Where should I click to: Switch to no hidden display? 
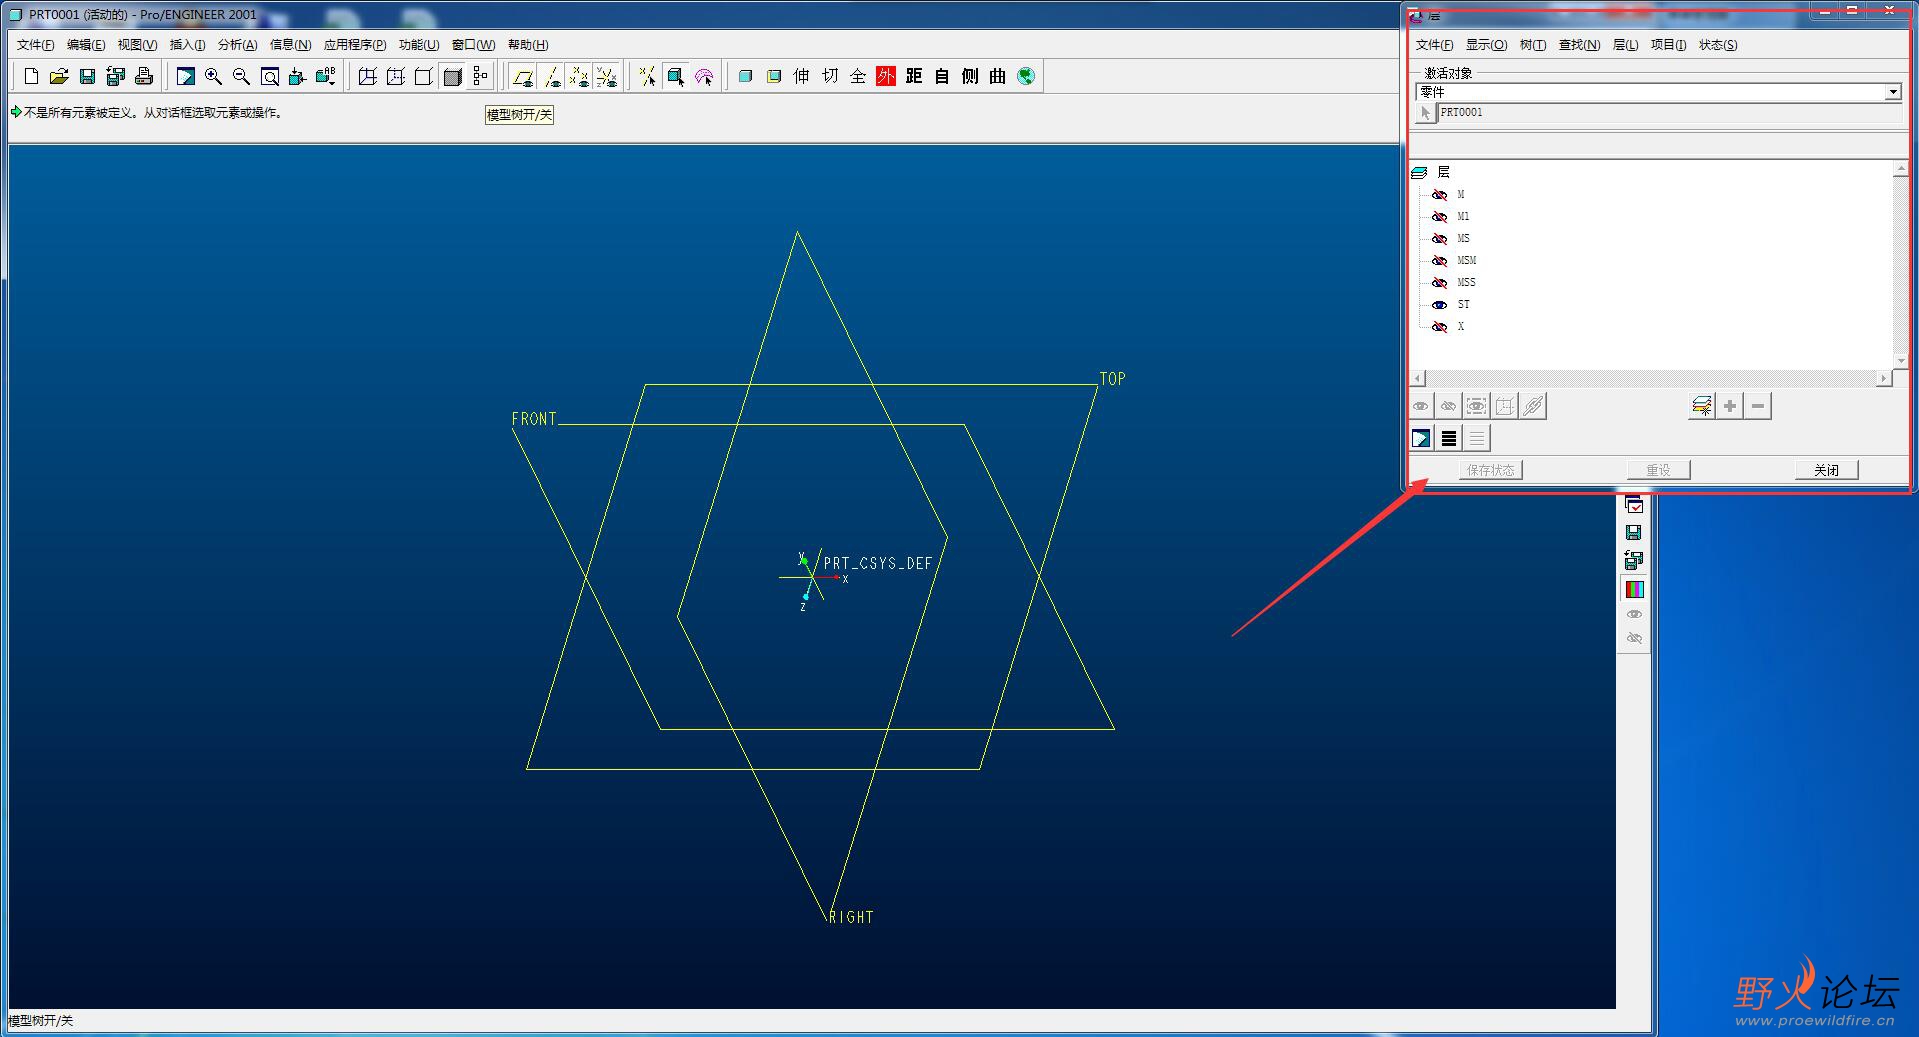click(423, 76)
